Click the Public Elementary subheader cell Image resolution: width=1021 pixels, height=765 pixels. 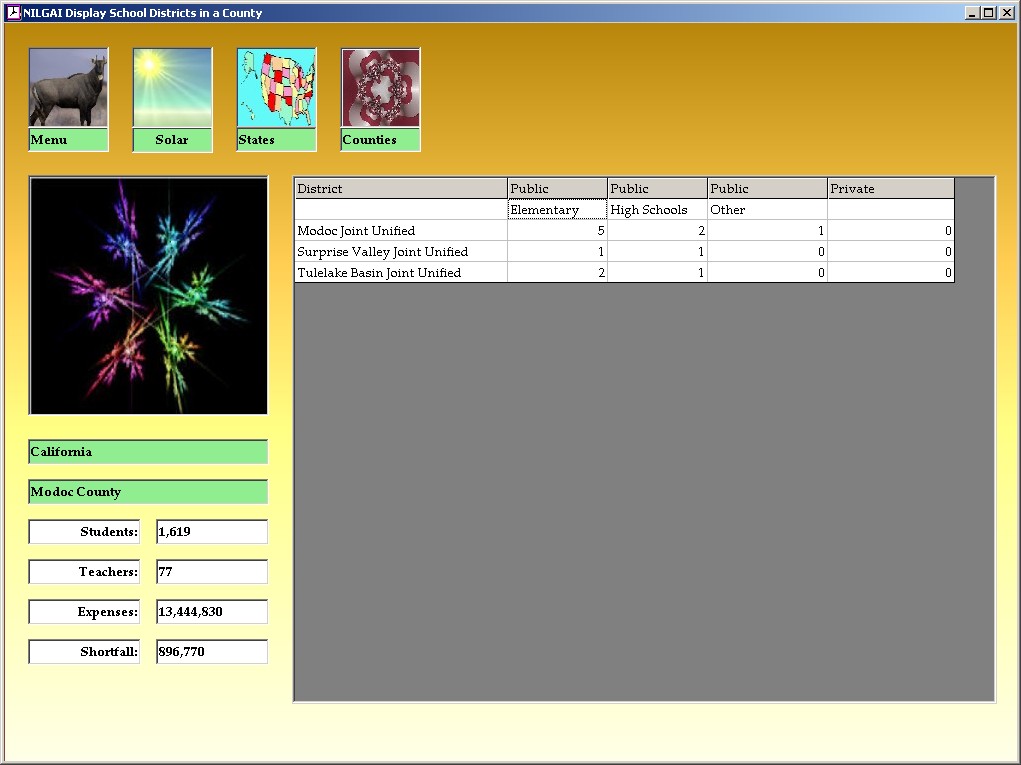click(557, 210)
